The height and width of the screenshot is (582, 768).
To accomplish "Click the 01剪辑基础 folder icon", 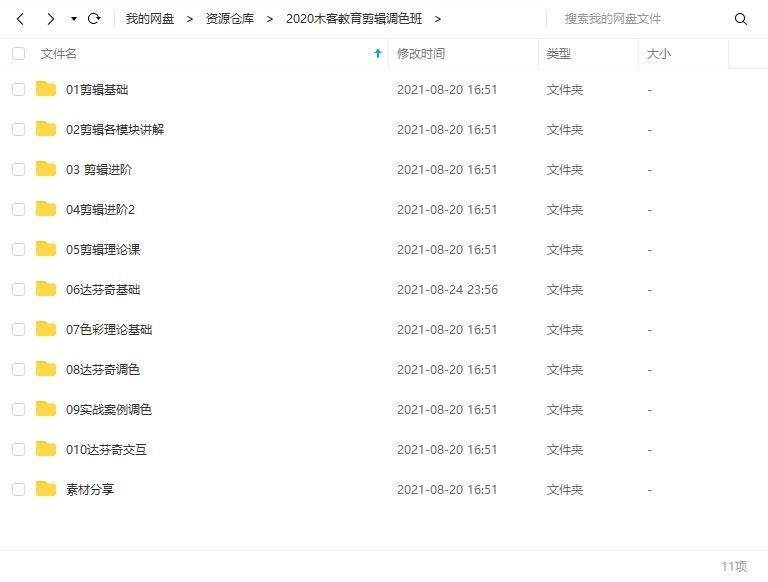I will (46, 89).
